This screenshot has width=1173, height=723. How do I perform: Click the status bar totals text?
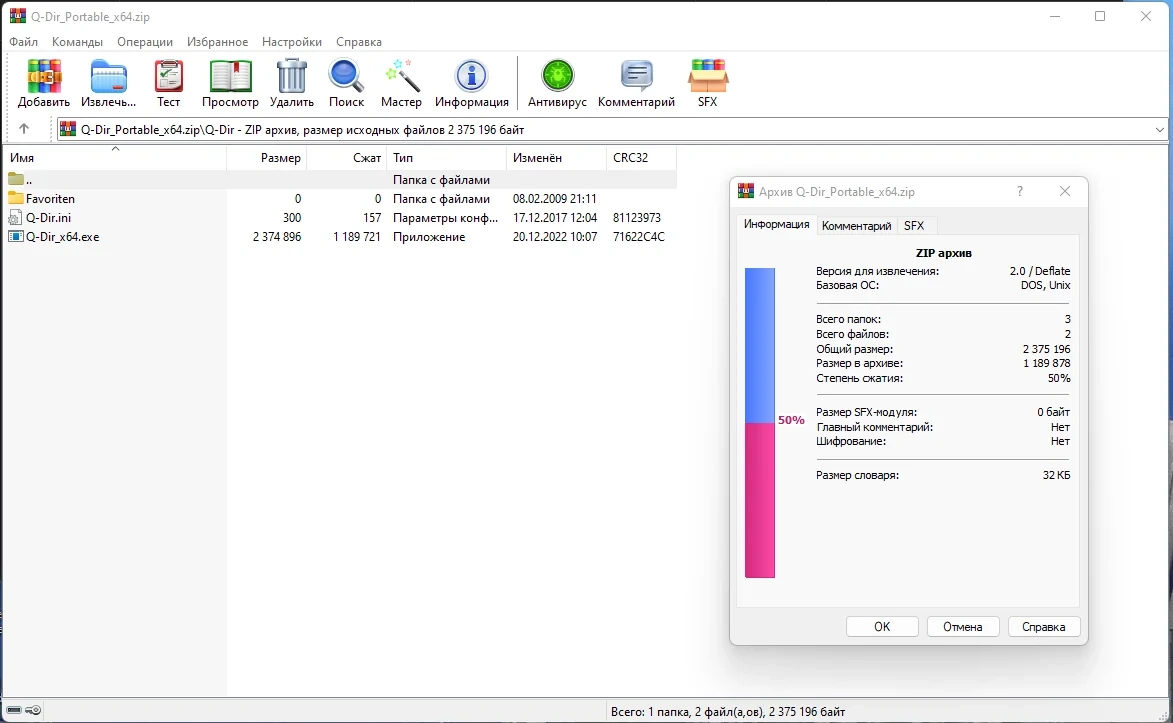[x=728, y=711]
